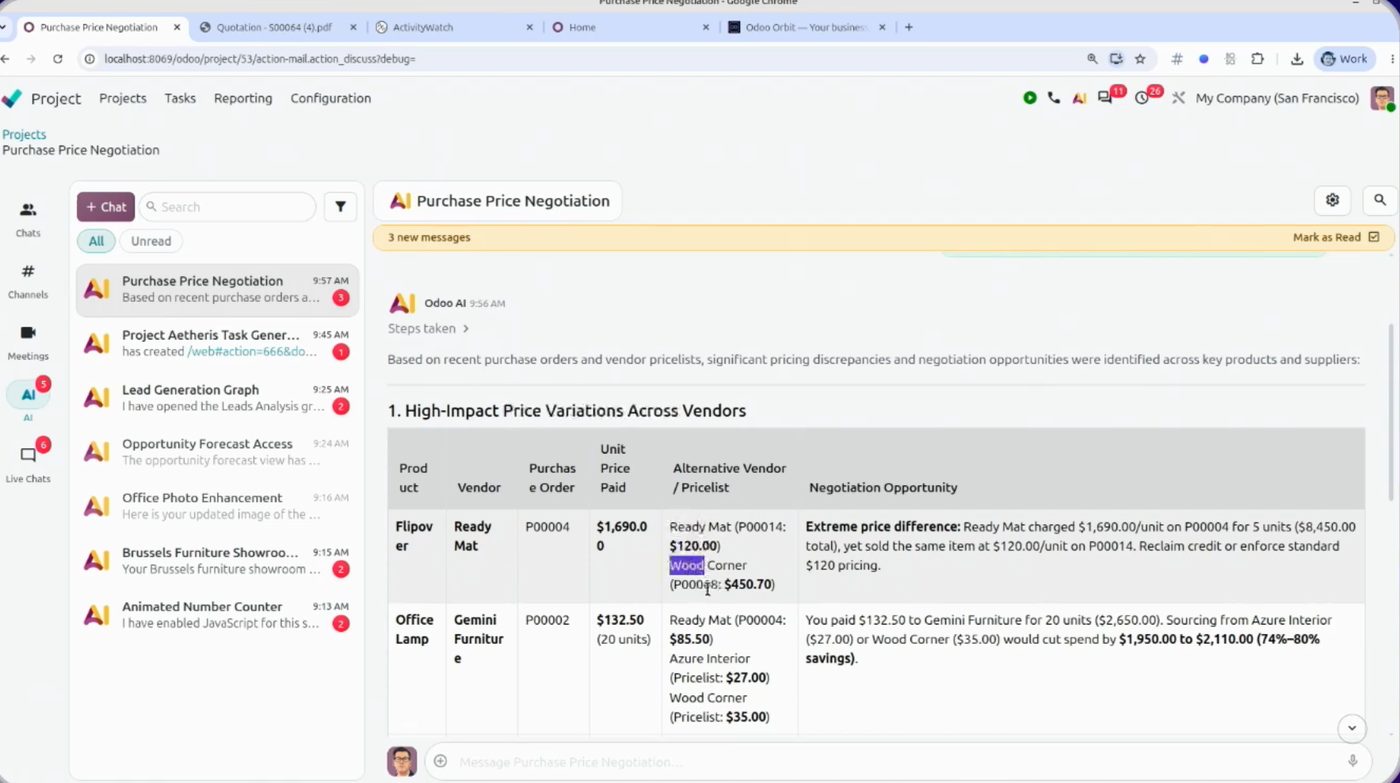
Task: Expand the Steps taken section
Action: (428, 328)
